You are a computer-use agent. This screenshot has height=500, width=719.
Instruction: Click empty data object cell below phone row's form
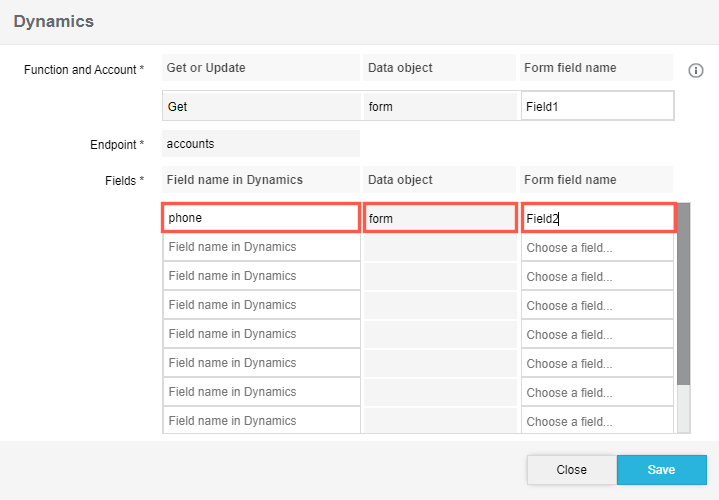[x=440, y=247]
